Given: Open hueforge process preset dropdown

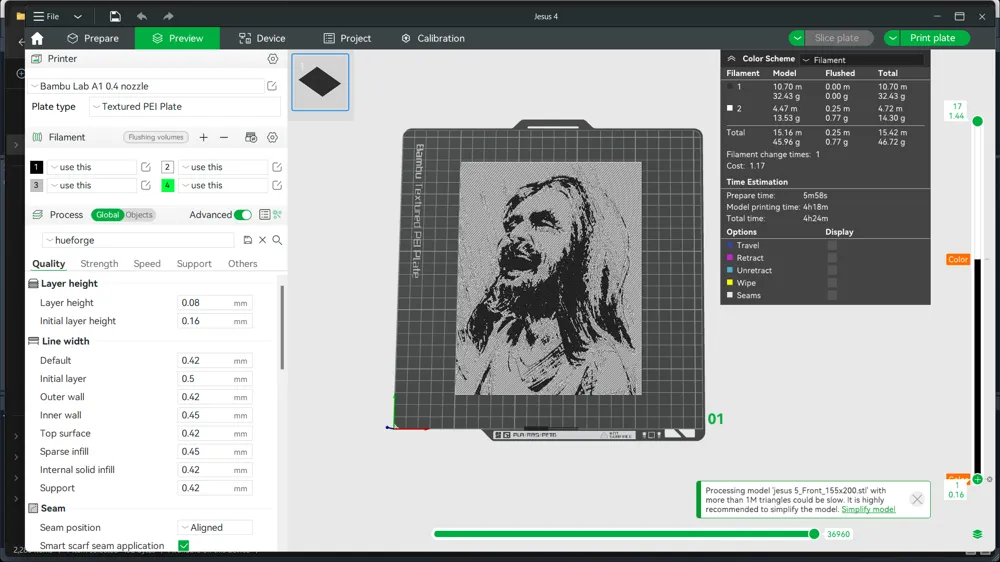Looking at the screenshot, I should pyautogui.click(x=139, y=240).
